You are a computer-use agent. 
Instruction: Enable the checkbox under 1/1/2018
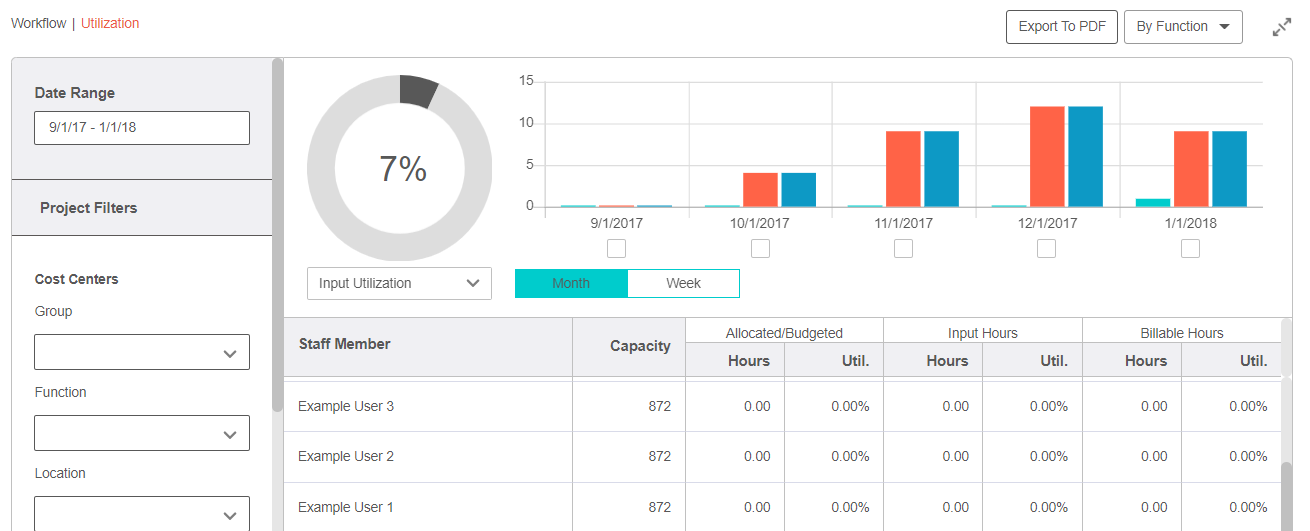tap(1190, 248)
